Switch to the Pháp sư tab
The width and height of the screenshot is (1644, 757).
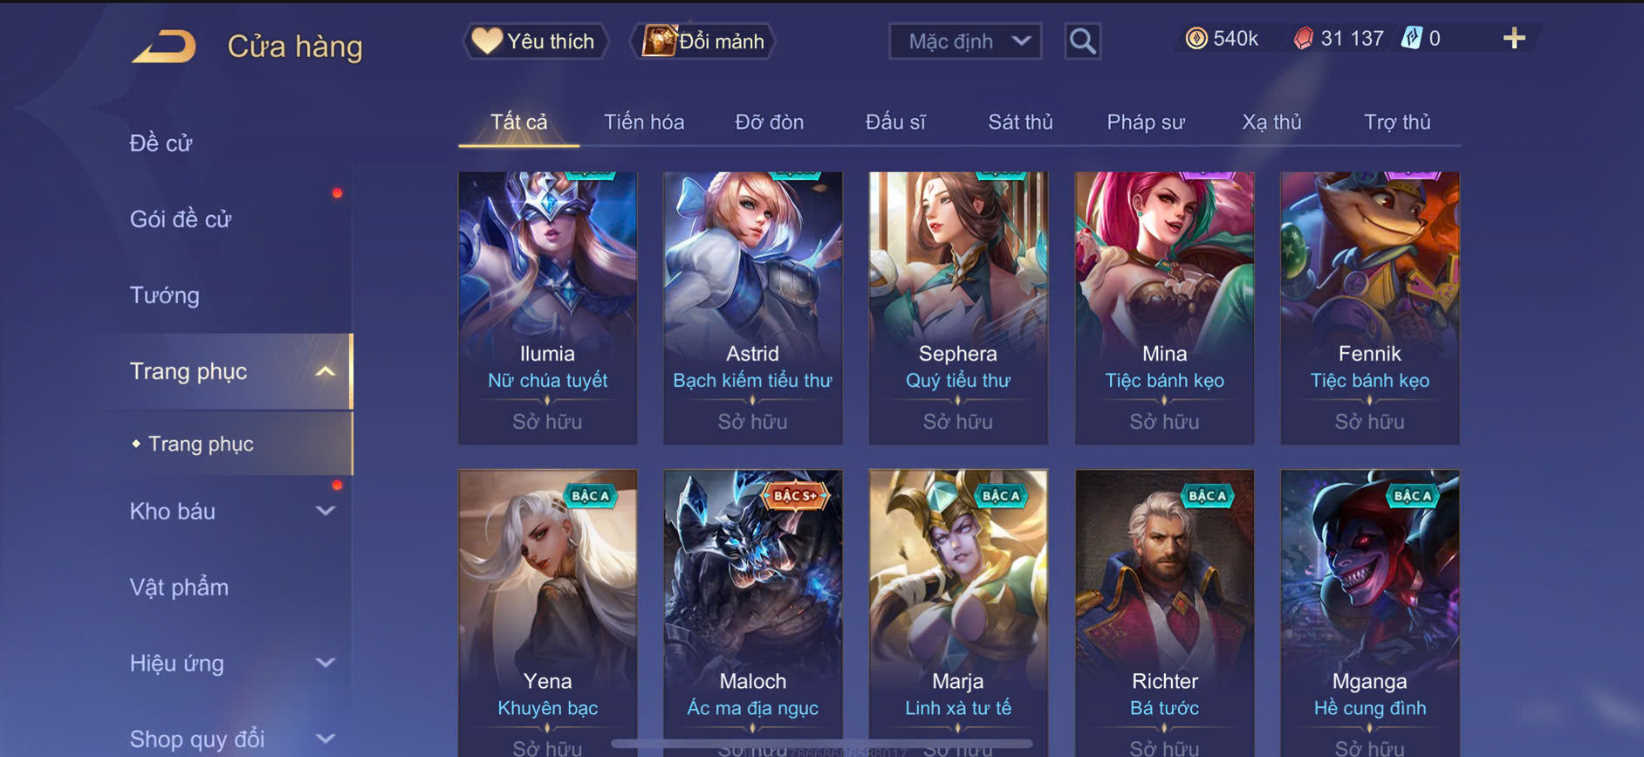click(x=1145, y=122)
